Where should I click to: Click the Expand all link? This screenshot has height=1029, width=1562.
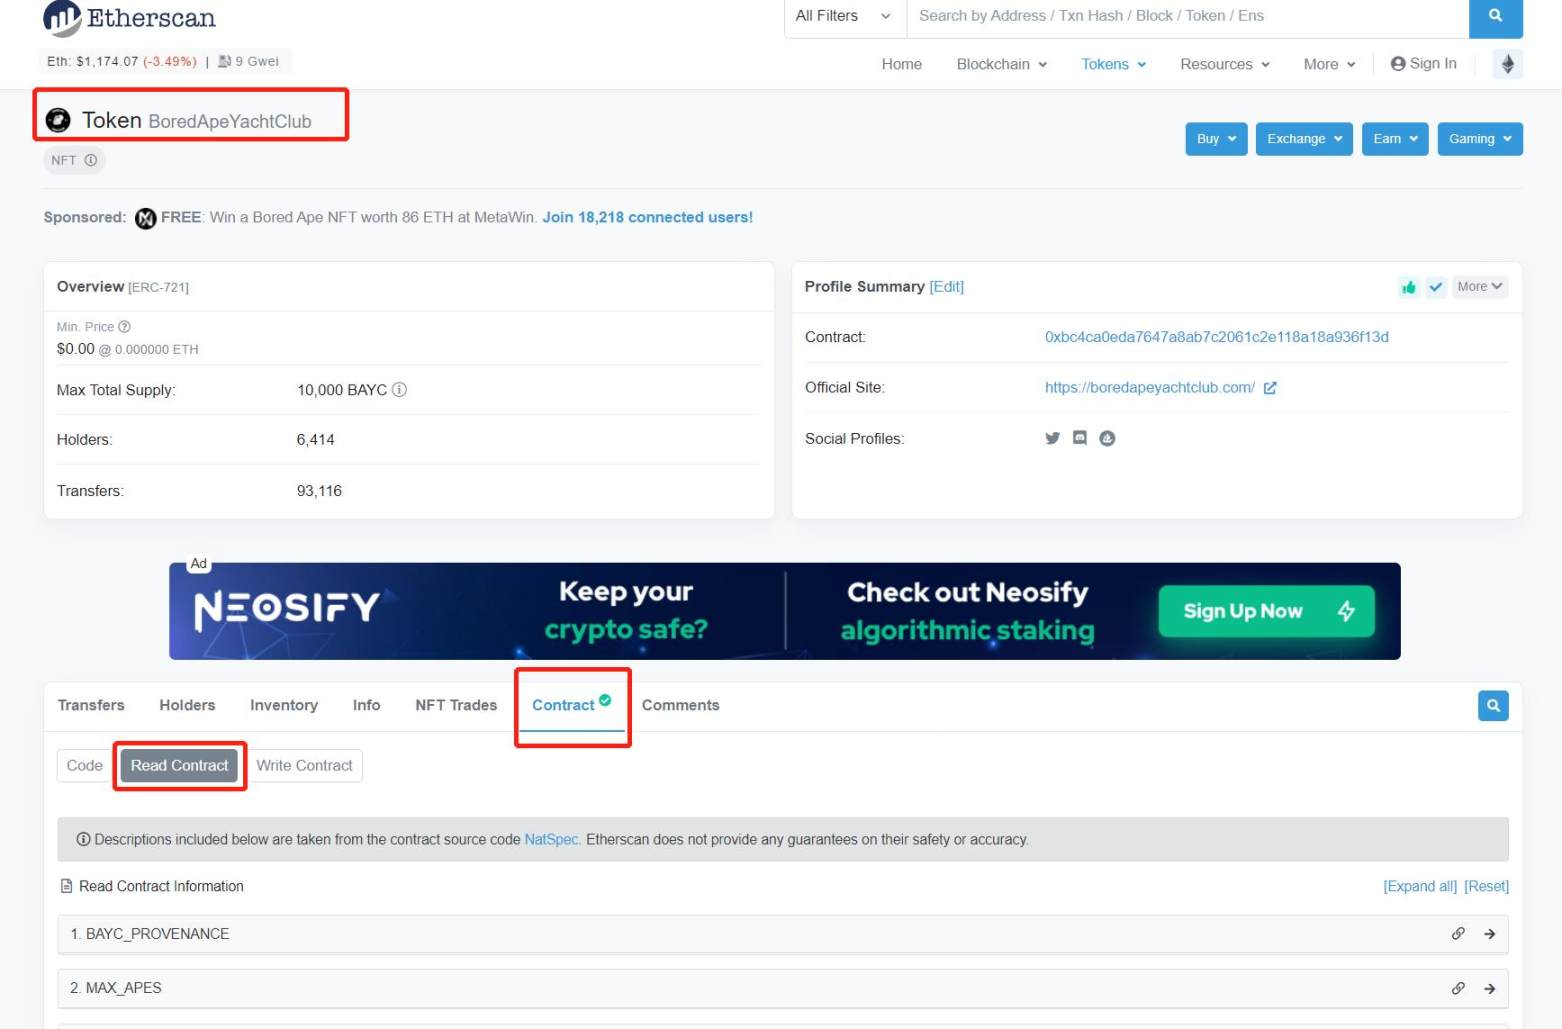click(1419, 886)
